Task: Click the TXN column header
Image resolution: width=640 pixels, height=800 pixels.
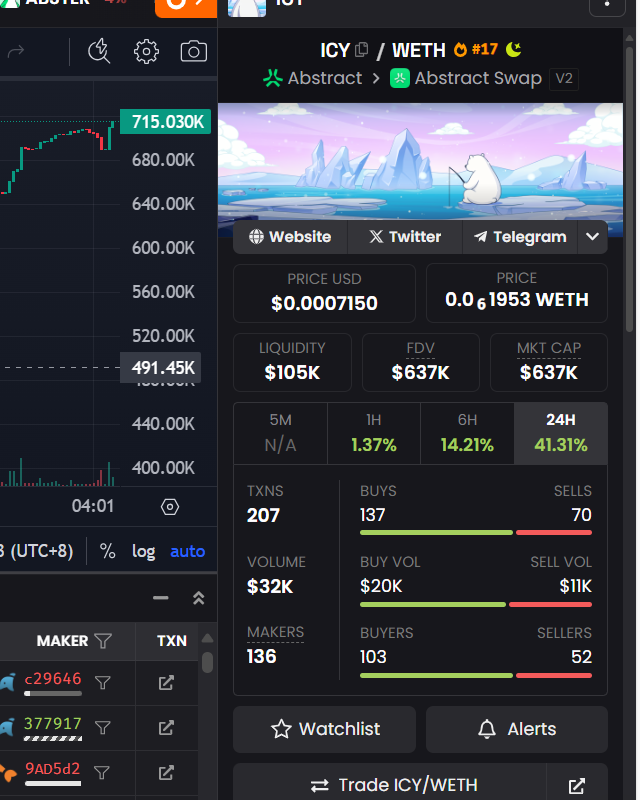Action: click(171, 641)
